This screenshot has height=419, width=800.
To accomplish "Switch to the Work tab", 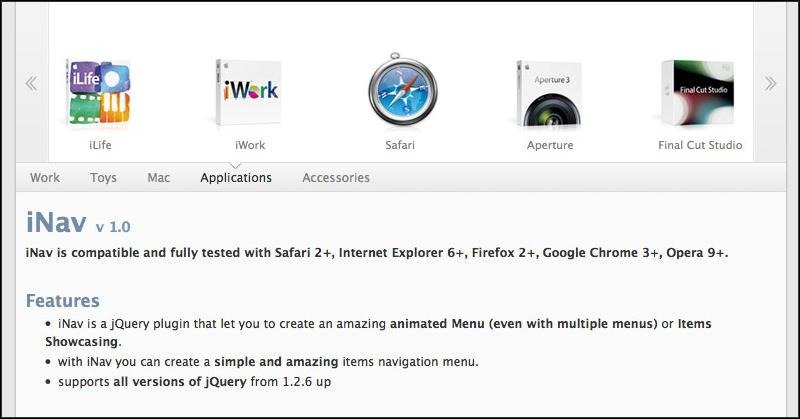I will pyautogui.click(x=45, y=178).
